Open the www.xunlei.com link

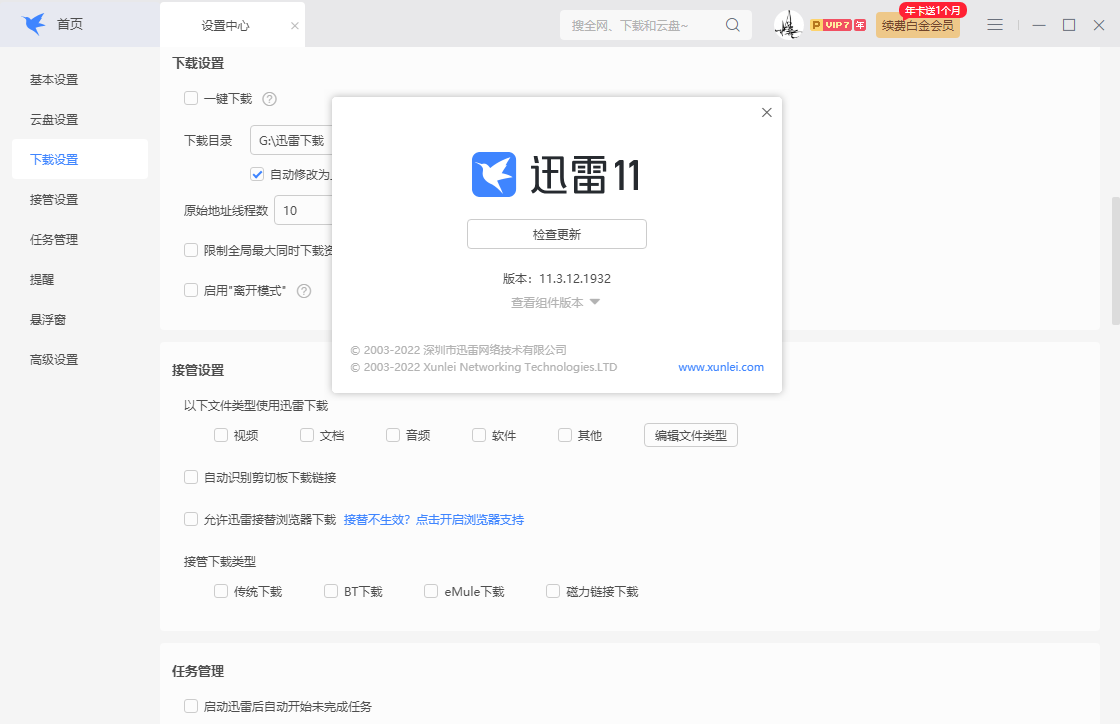coord(720,367)
